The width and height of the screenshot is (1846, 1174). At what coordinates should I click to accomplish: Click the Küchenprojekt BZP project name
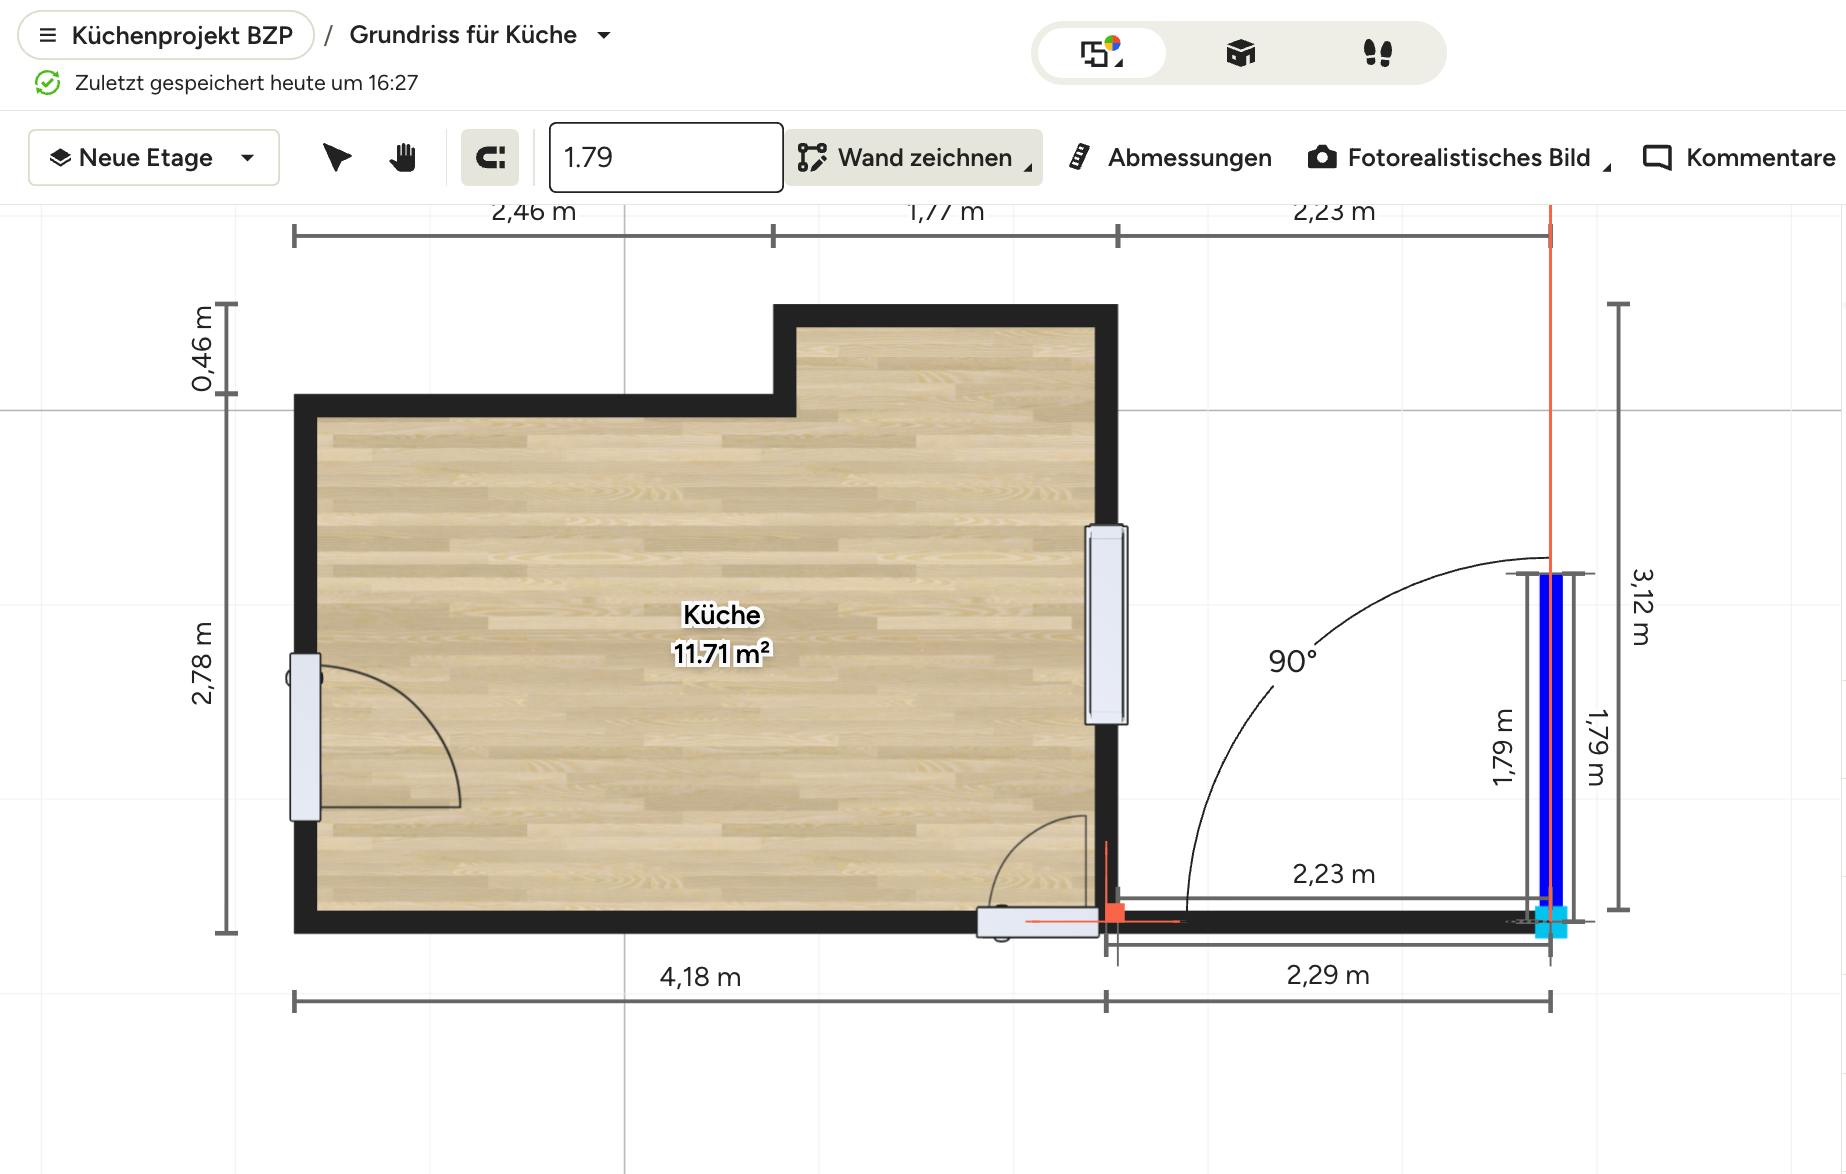click(x=182, y=36)
